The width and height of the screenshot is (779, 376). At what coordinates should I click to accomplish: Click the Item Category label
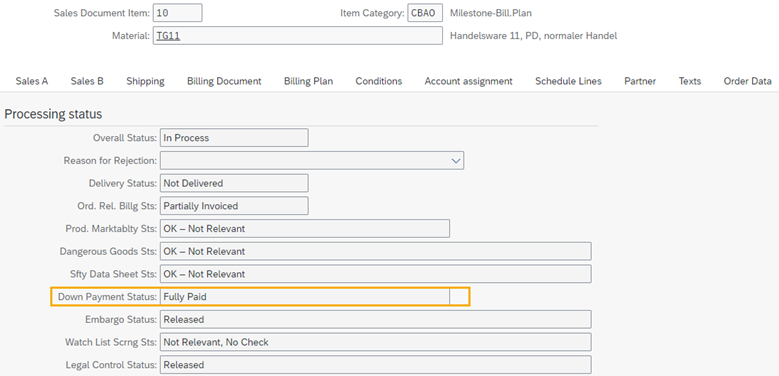pyautogui.click(x=372, y=13)
